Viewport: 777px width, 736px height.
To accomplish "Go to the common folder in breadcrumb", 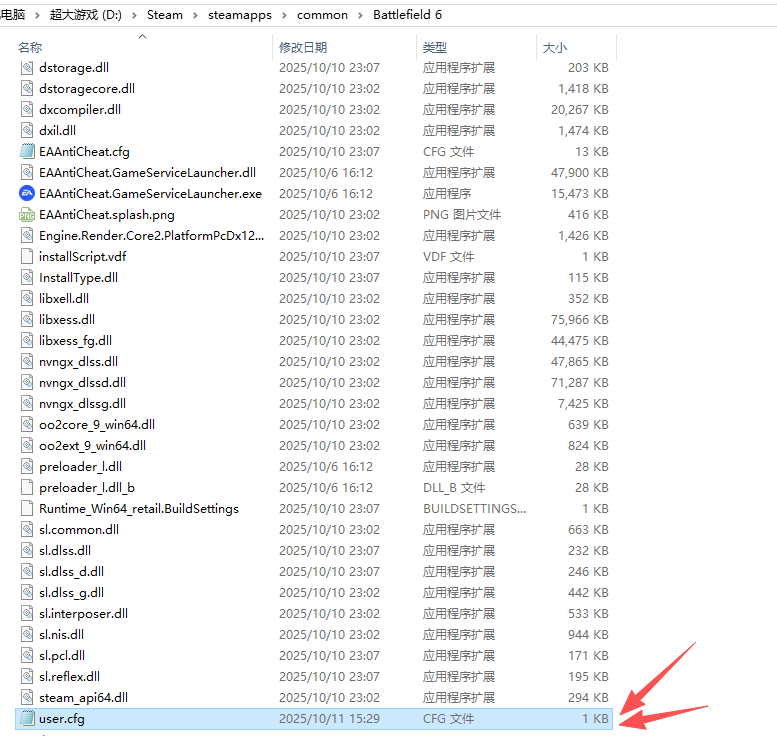I will tap(322, 15).
